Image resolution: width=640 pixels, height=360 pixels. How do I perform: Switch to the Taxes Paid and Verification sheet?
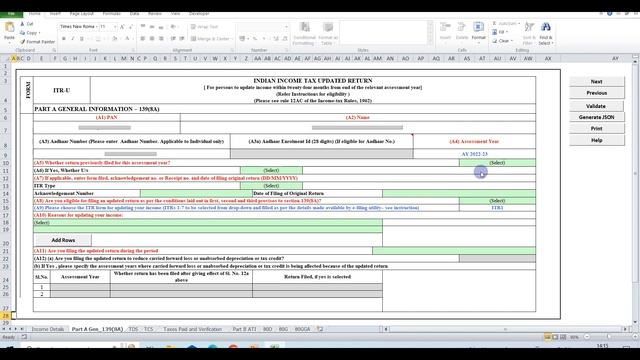point(192,329)
